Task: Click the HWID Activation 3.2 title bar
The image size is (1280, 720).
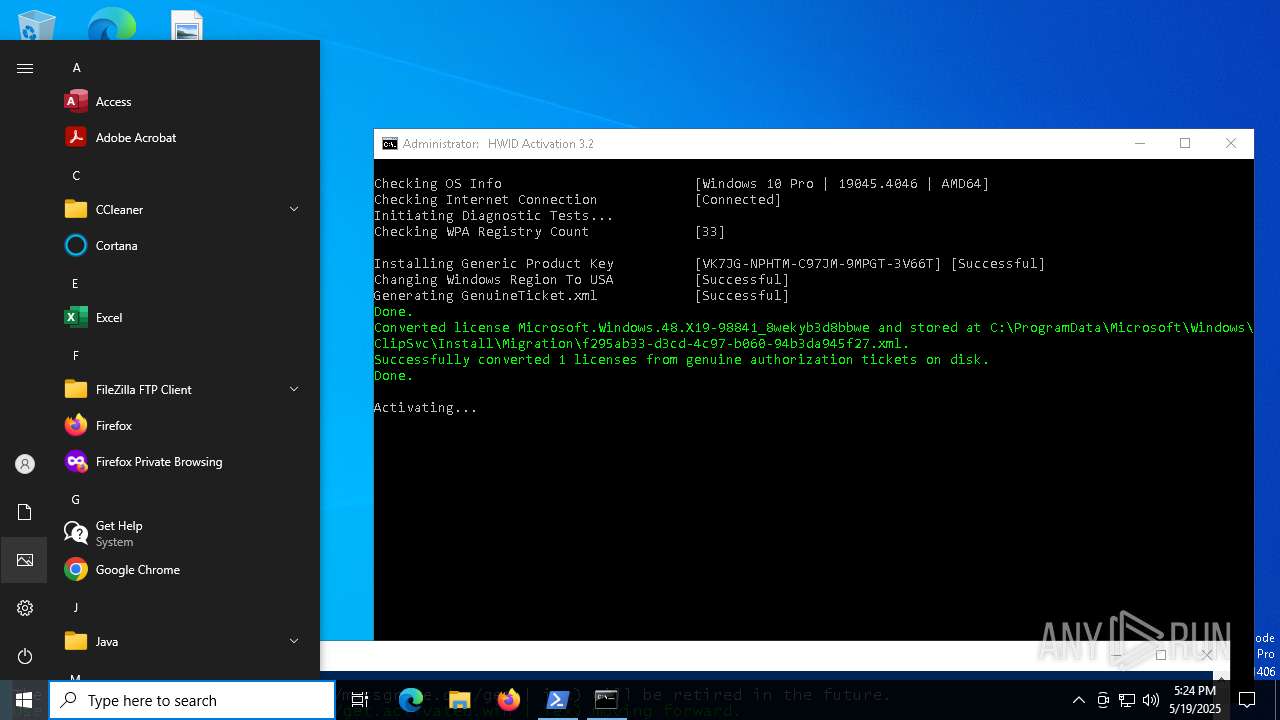Action: pyautogui.click(x=745, y=144)
